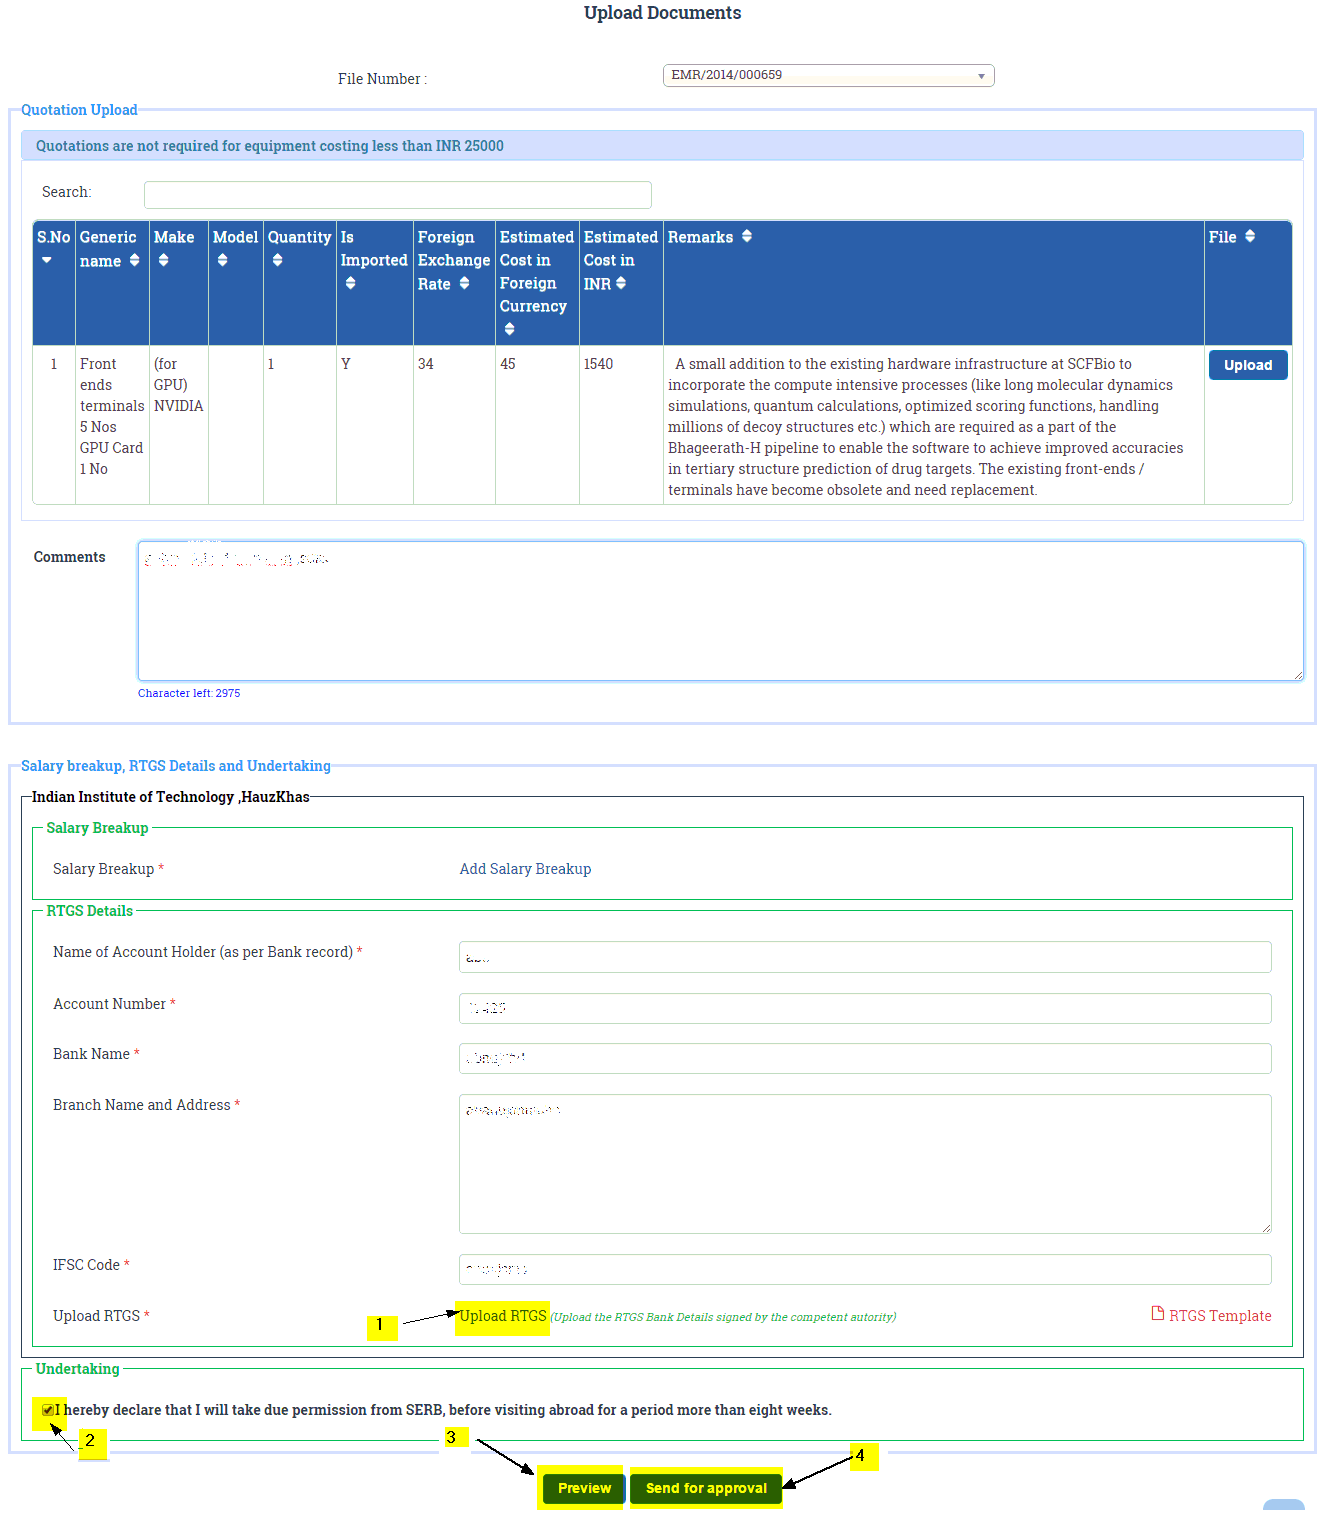Sort by Remarks column arrows
This screenshot has height=1514, width=1329.
(746, 237)
